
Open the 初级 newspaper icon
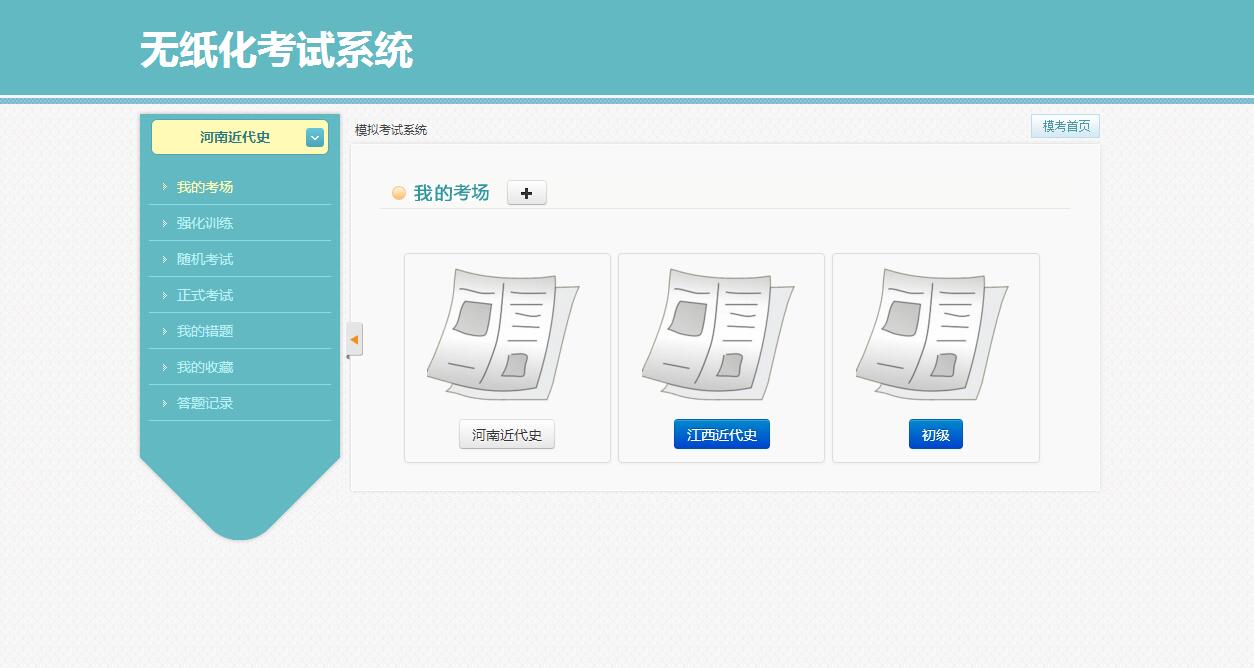(932, 334)
